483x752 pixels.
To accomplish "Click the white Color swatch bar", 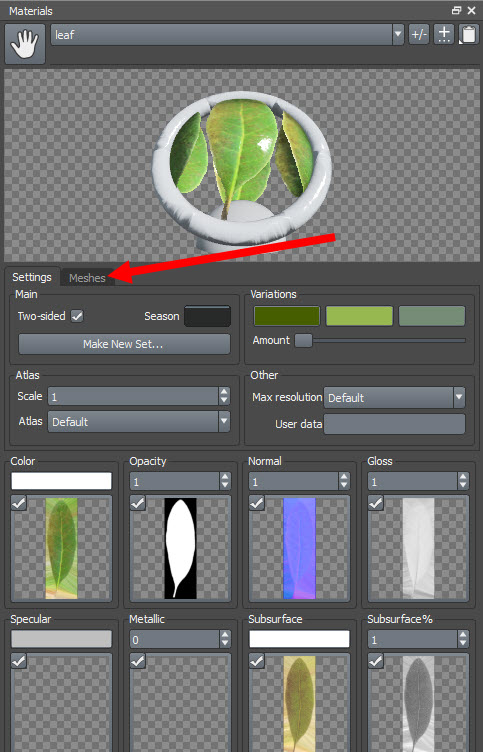I will [61, 481].
